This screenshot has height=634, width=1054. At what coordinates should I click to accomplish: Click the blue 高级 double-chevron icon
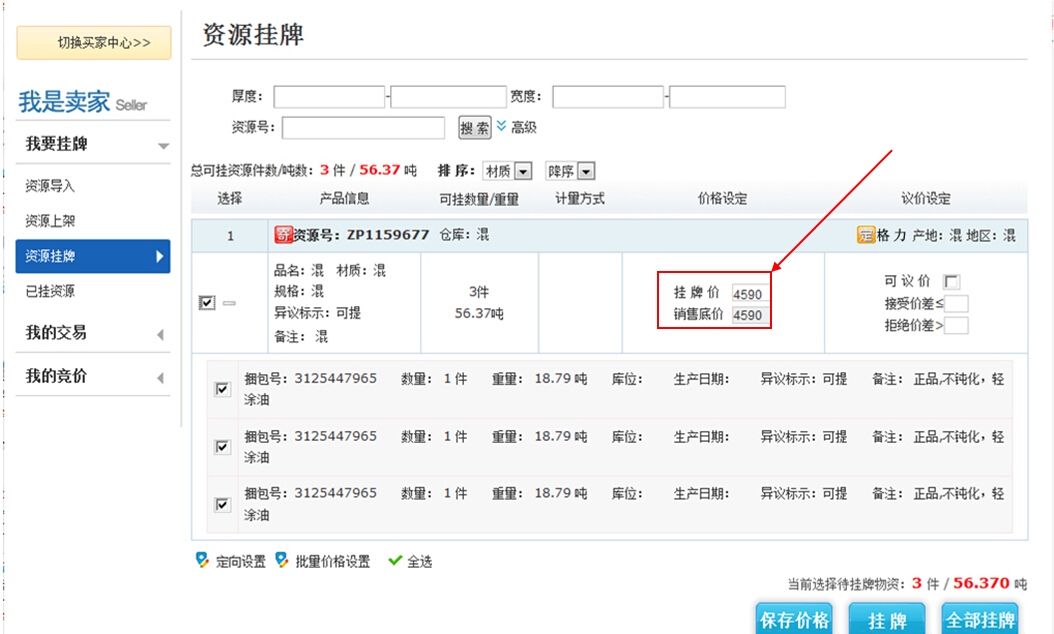click(x=502, y=127)
